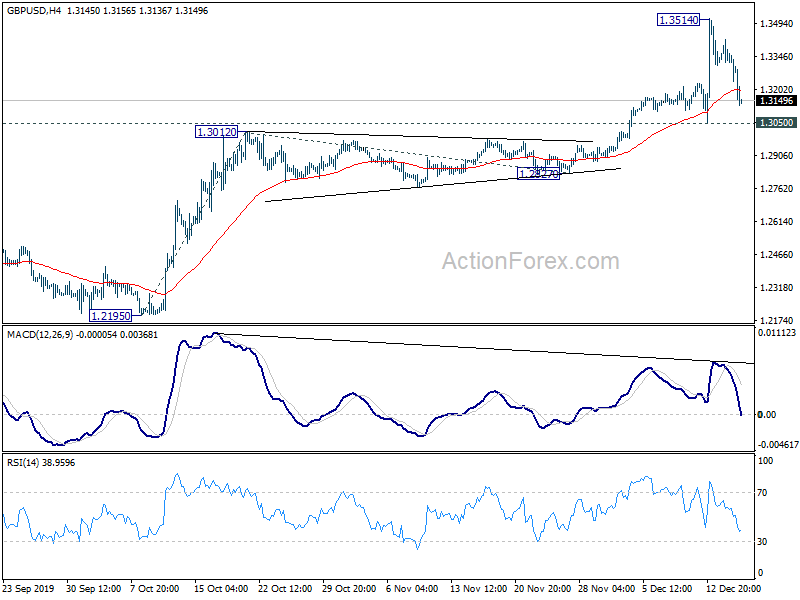Click the 1.28270 price label

(x=538, y=174)
